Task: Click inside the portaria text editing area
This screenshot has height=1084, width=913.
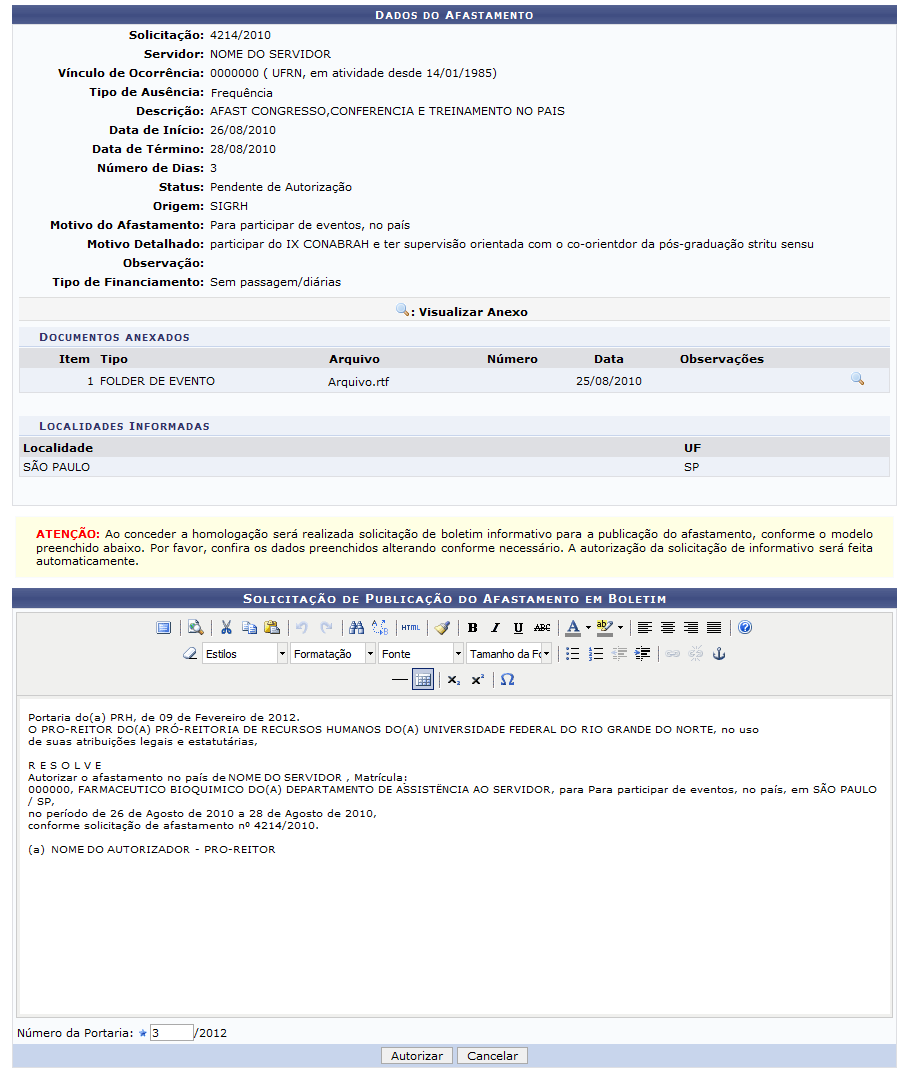Action: (x=455, y=857)
